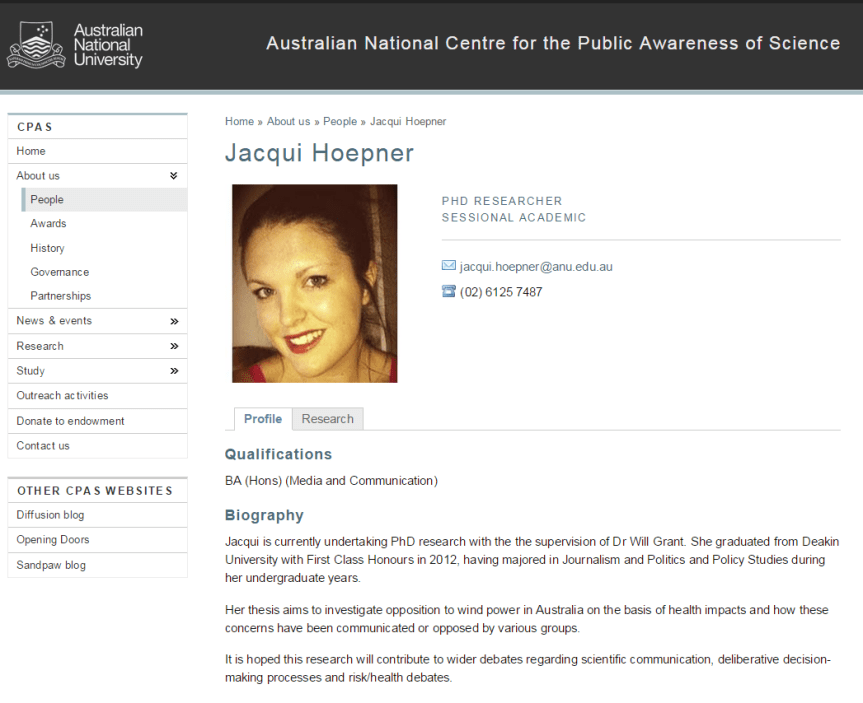Viewport: 863px width, 703px height.
Task: Click Home in the breadcrumb navigation
Action: (x=239, y=121)
